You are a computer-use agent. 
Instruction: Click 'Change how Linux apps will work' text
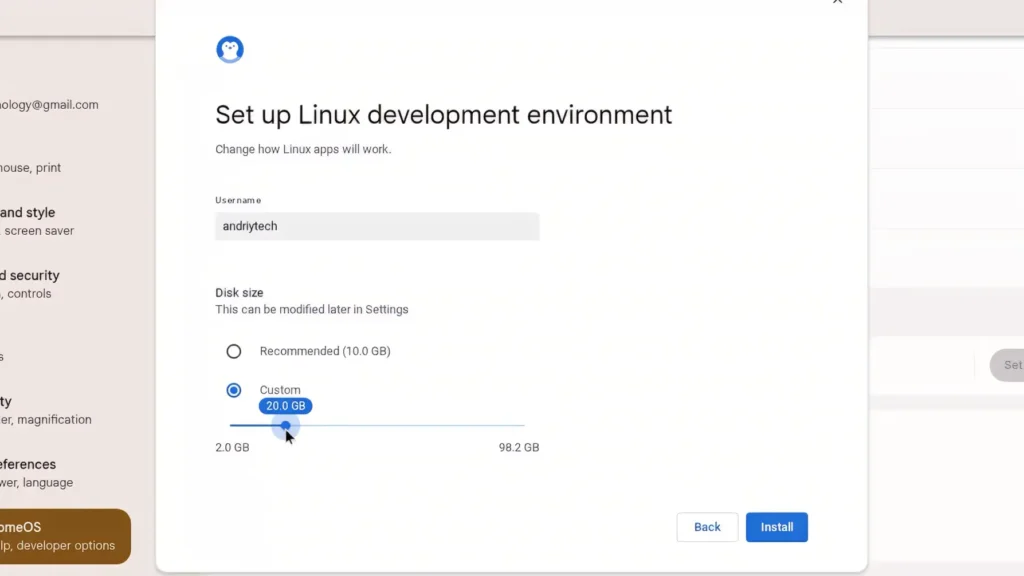click(303, 149)
